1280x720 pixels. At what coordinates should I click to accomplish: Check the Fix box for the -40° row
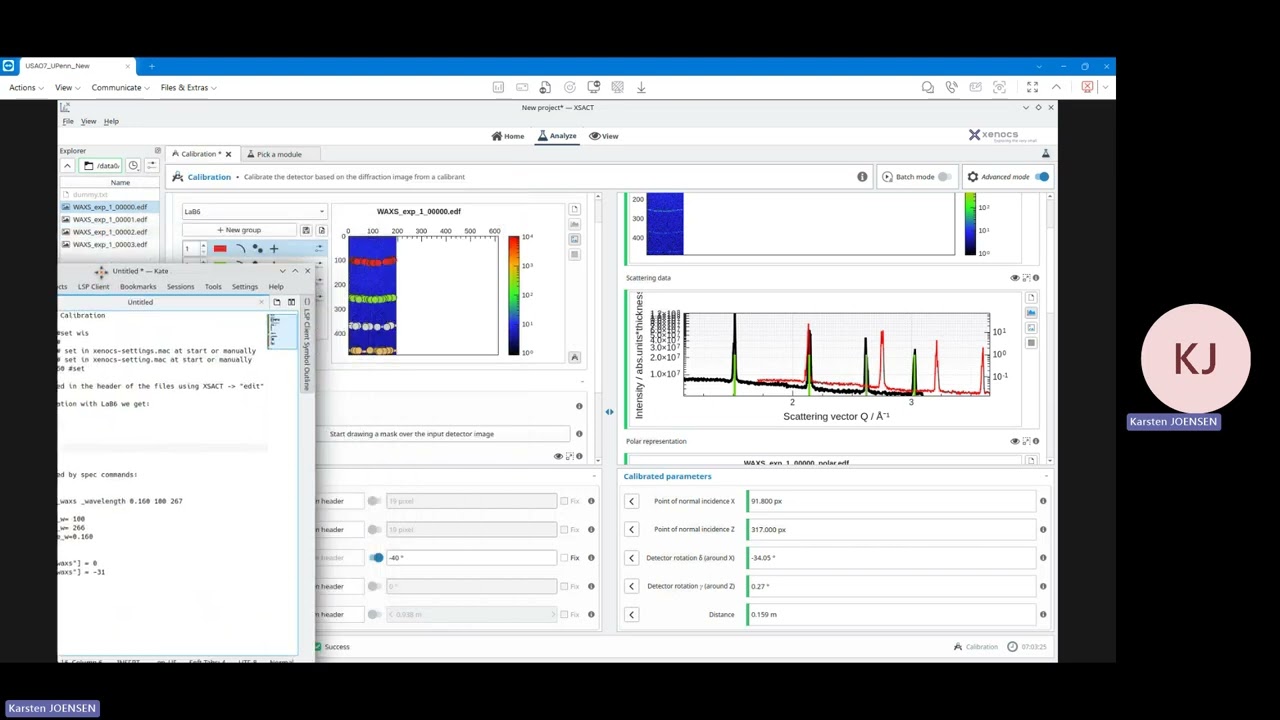click(x=564, y=558)
